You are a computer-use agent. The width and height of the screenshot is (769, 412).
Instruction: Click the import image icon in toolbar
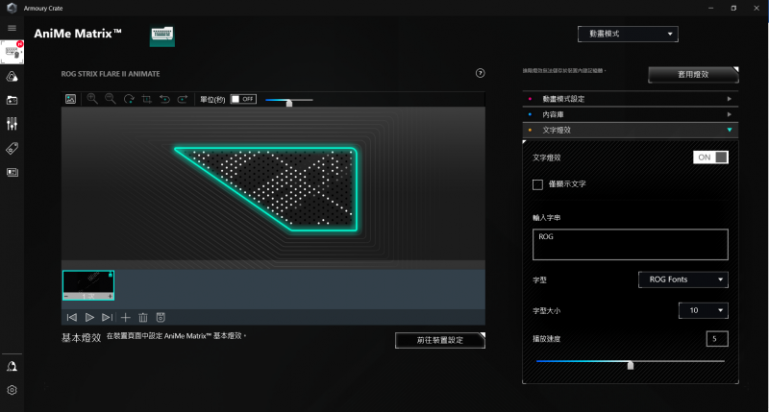pyautogui.click(x=70, y=99)
